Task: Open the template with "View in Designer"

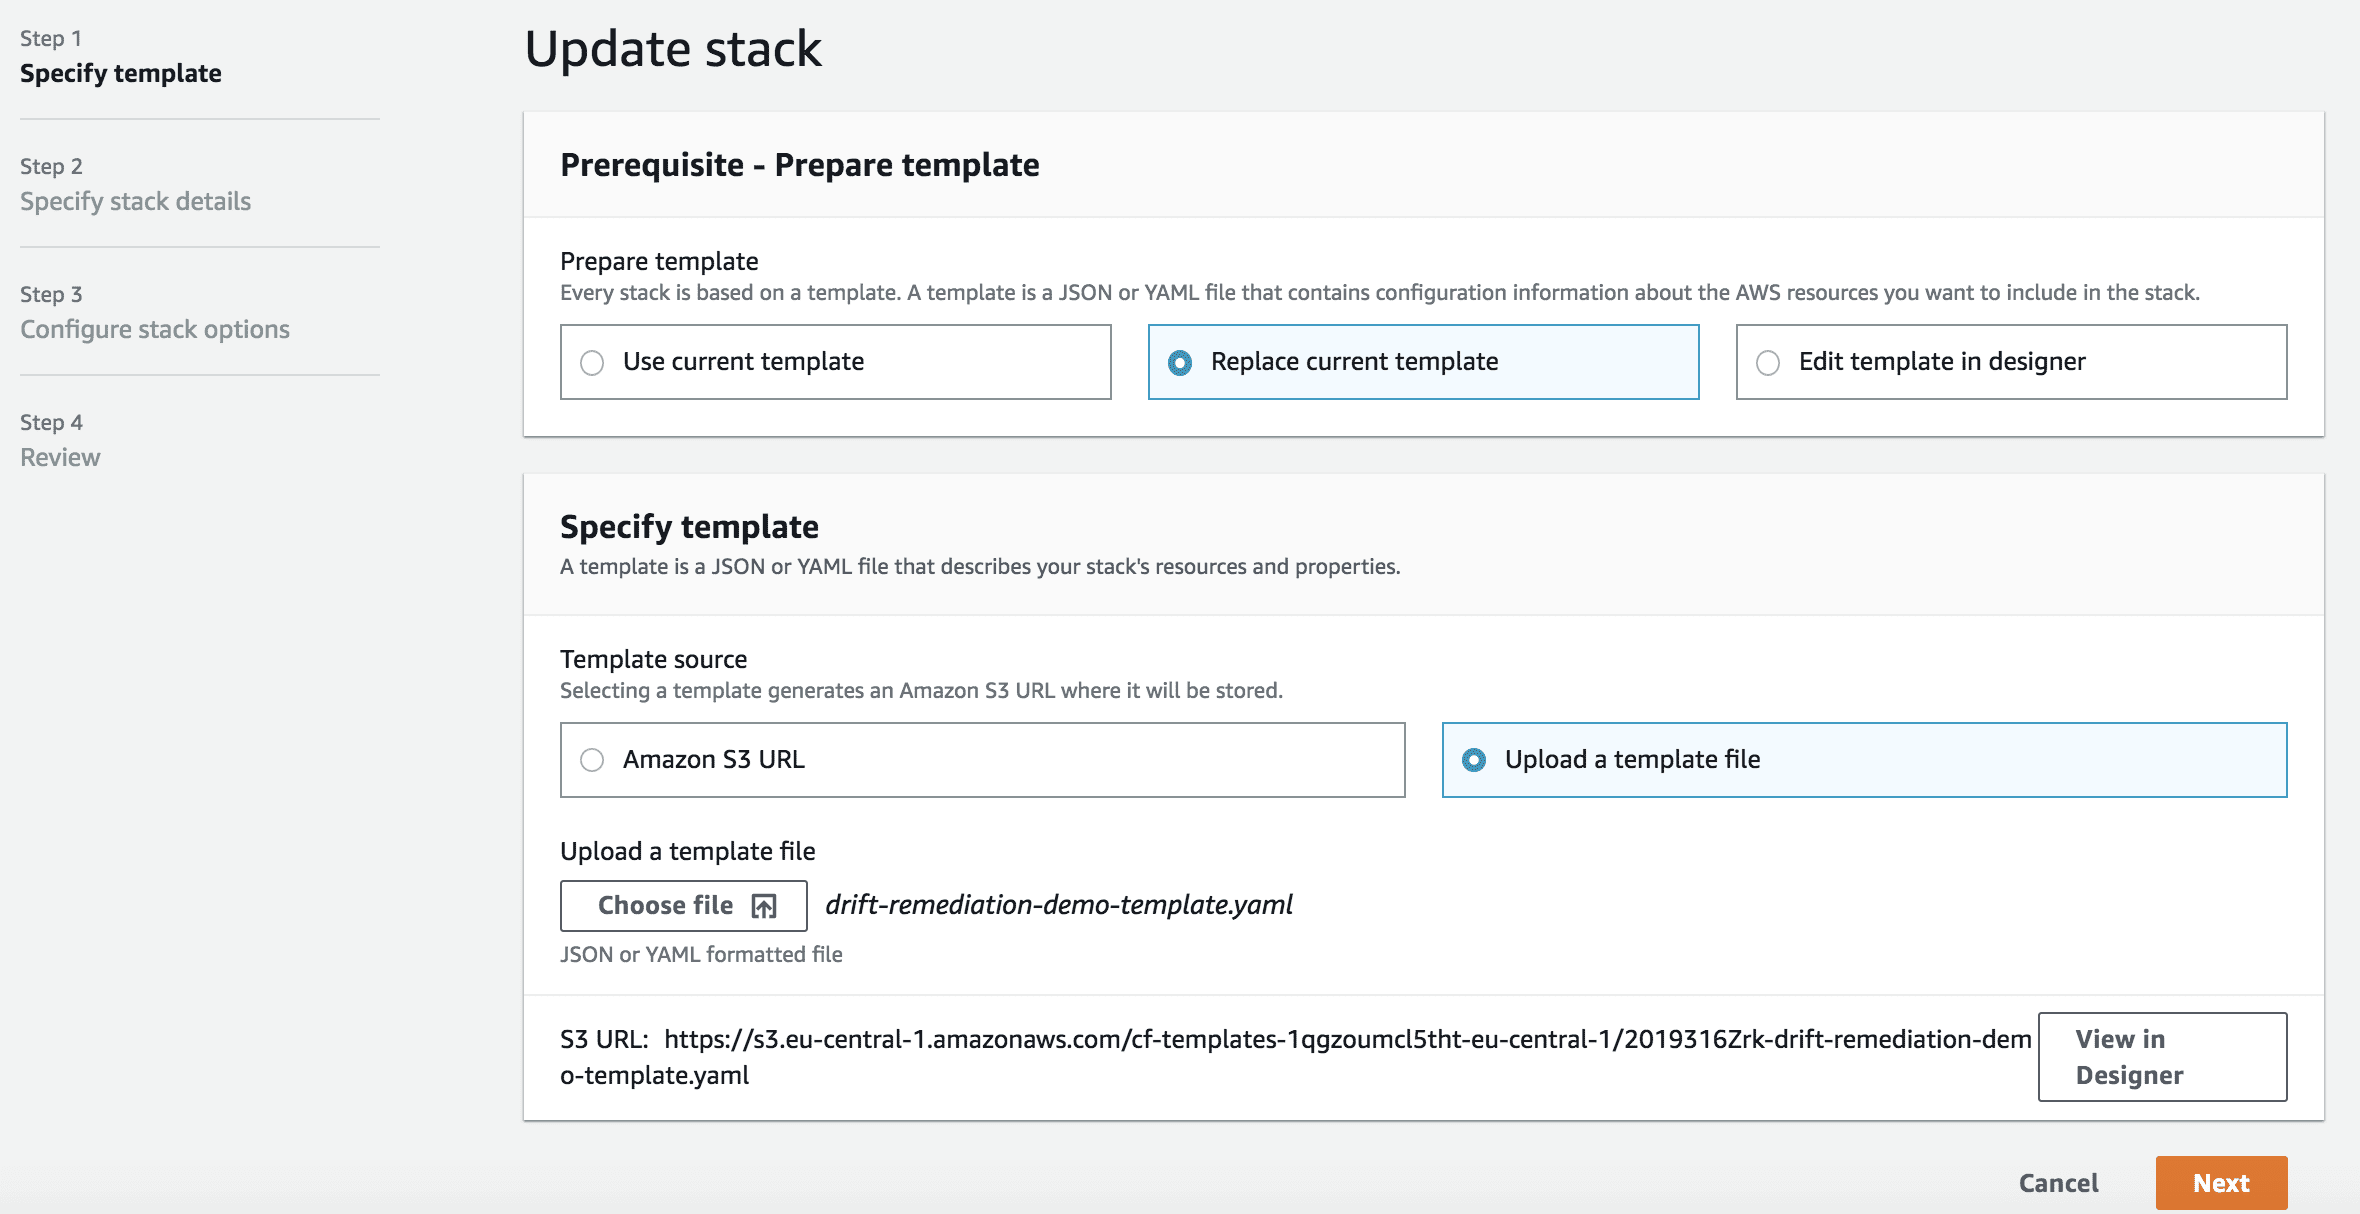Action: pos(2161,1056)
